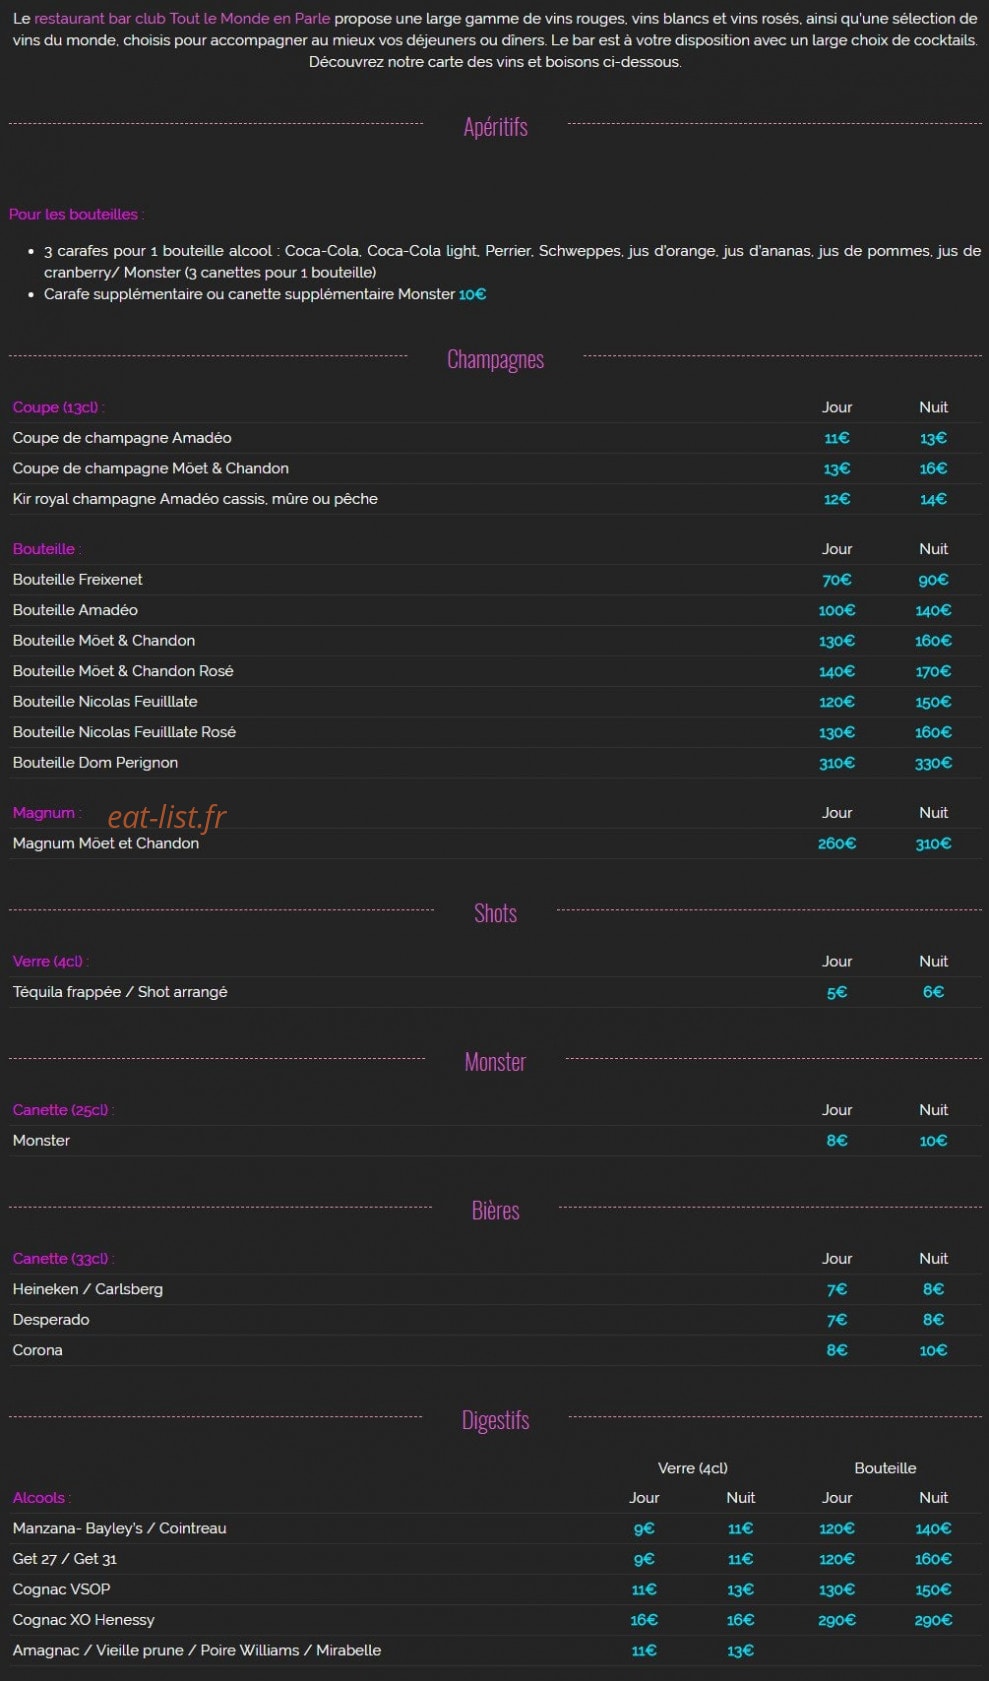Click the 'Pour les bouteilles :' label

pos(77,214)
